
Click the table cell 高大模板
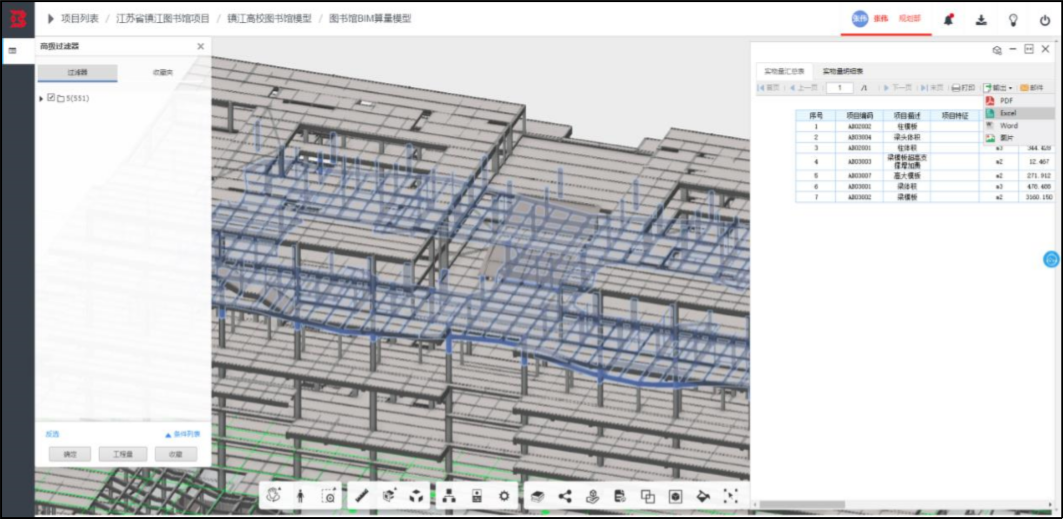click(906, 175)
